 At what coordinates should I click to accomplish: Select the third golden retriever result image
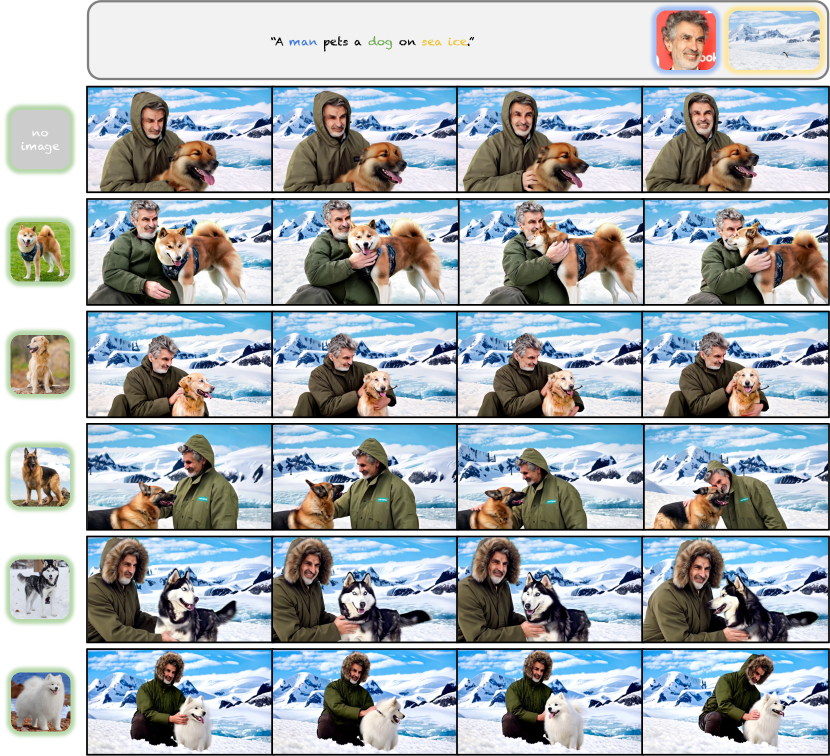tap(549, 364)
